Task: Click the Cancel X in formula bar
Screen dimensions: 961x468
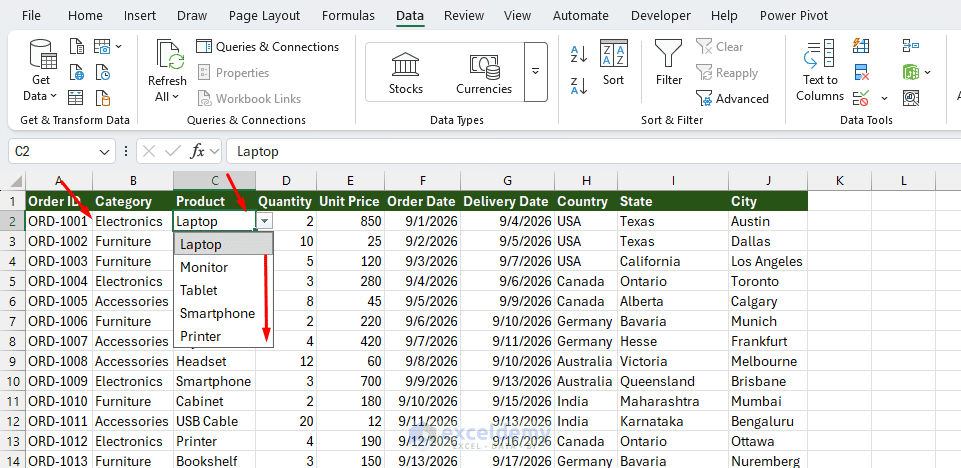Action: coord(149,151)
